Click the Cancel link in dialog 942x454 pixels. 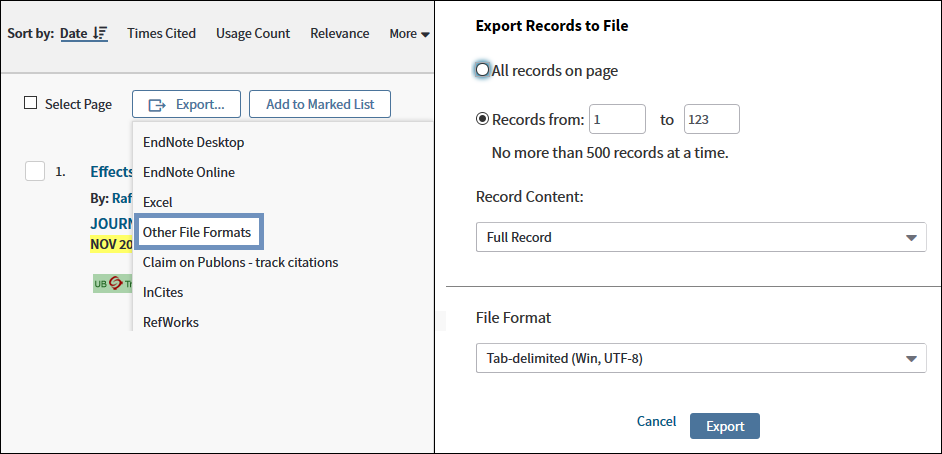point(656,422)
